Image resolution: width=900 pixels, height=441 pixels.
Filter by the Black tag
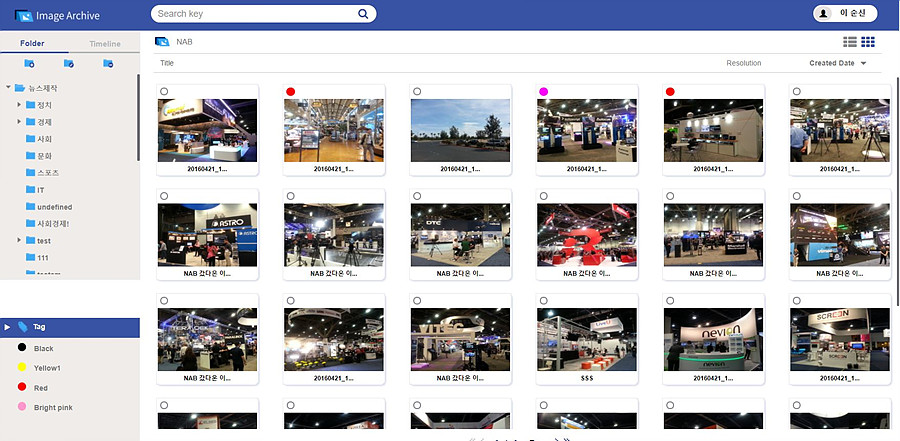click(44, 349)
